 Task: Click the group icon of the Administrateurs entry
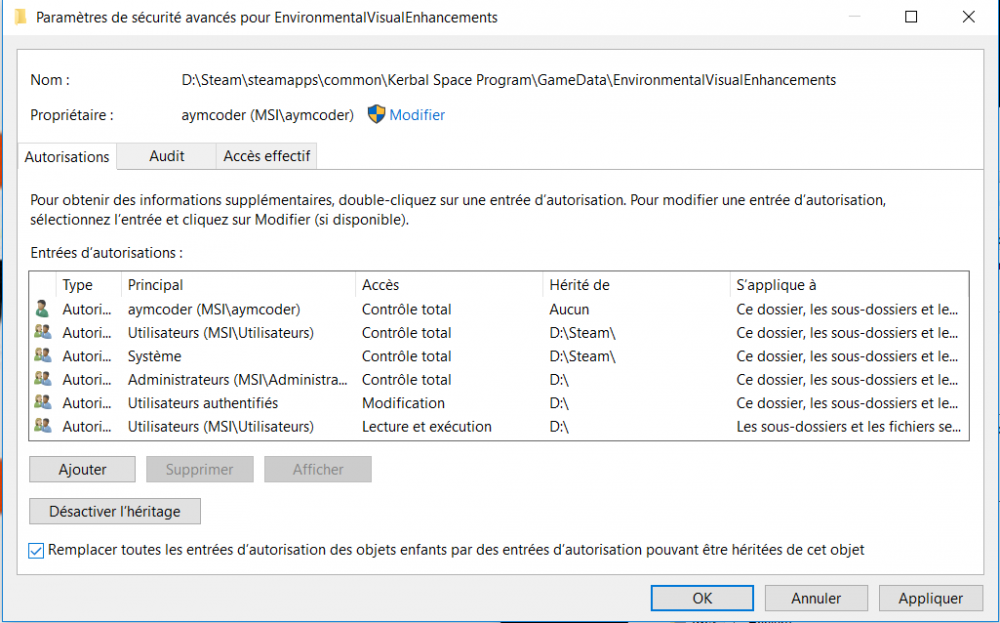click(42, 380)
